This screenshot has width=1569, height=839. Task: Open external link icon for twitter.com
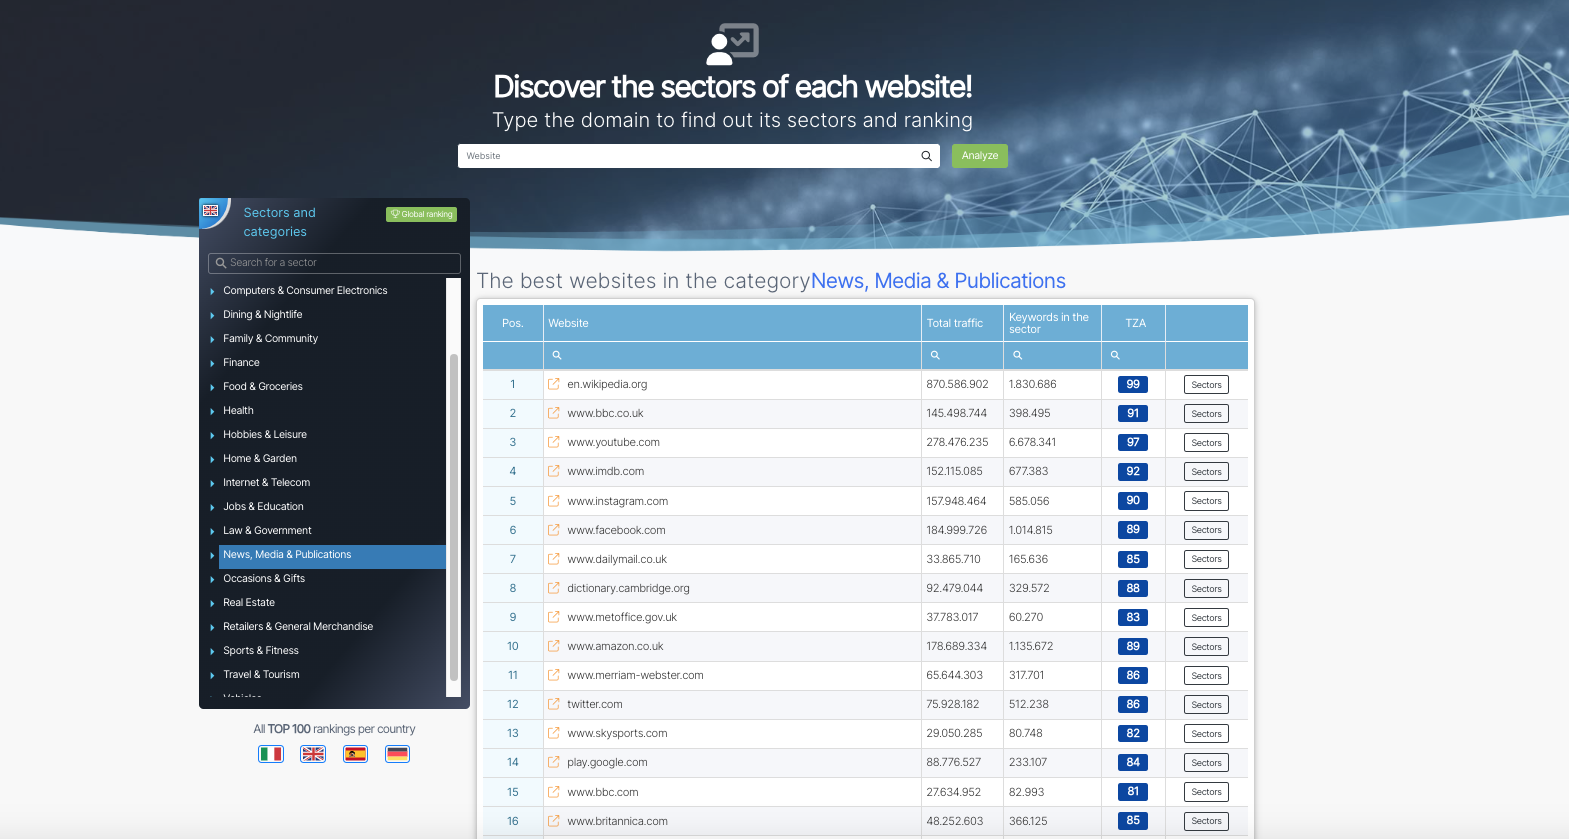click(x=554, y=704)
